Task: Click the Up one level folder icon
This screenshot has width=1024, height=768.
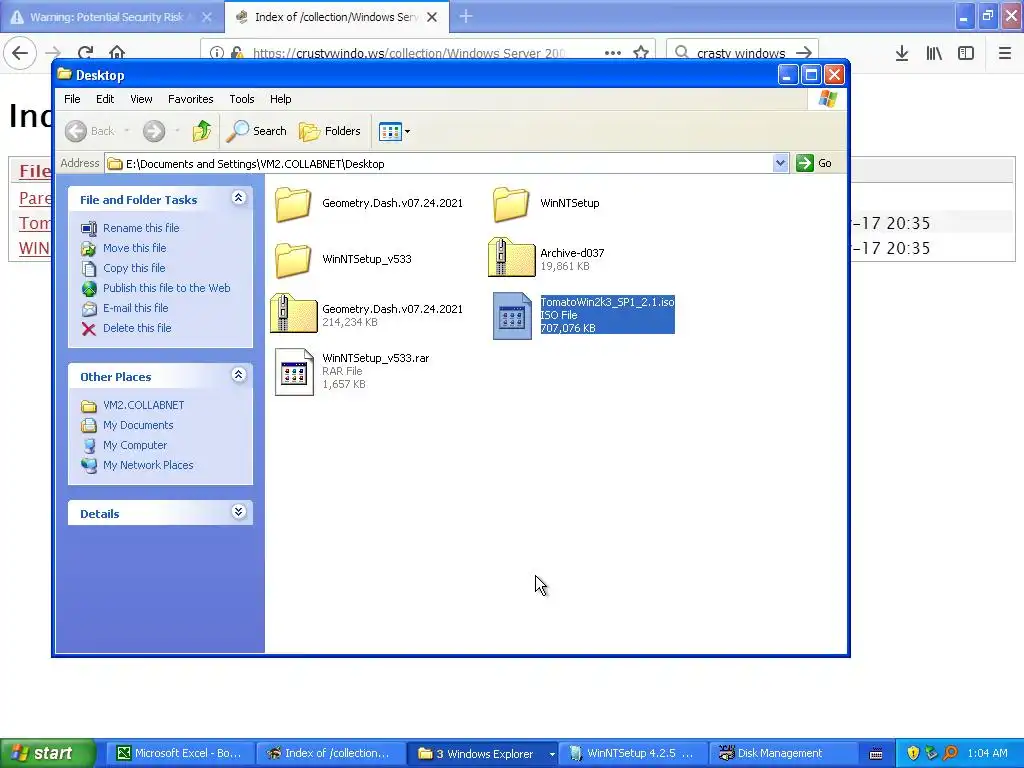Action: click(202, 131)
